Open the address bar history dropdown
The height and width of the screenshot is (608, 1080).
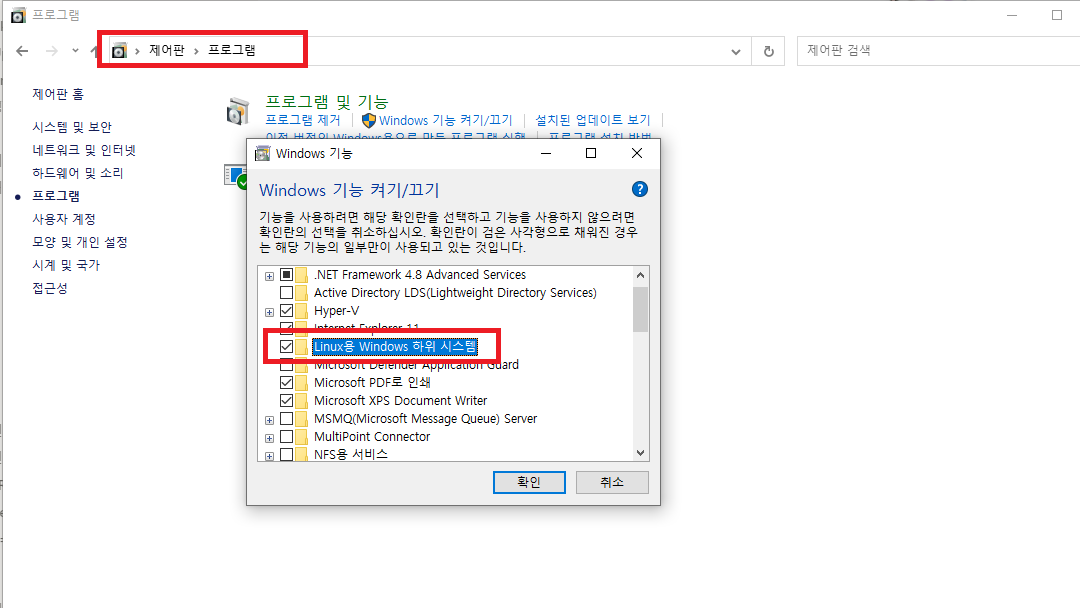click(x=736, y=52)
